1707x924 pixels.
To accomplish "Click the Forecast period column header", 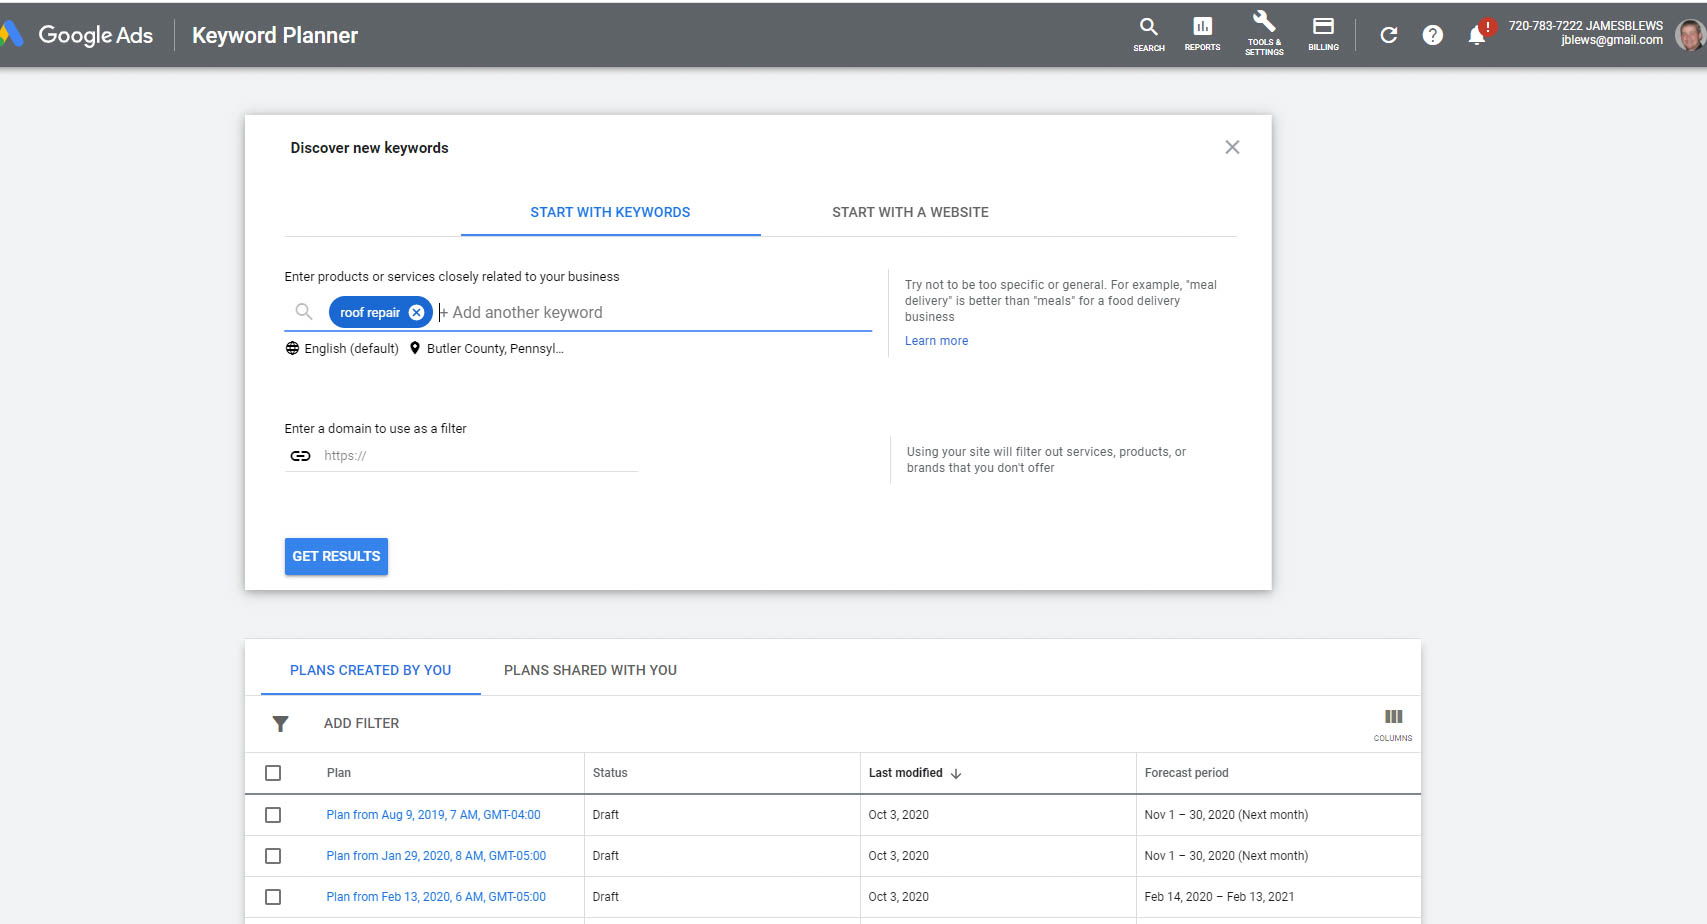I will (x=1186, y=773).
